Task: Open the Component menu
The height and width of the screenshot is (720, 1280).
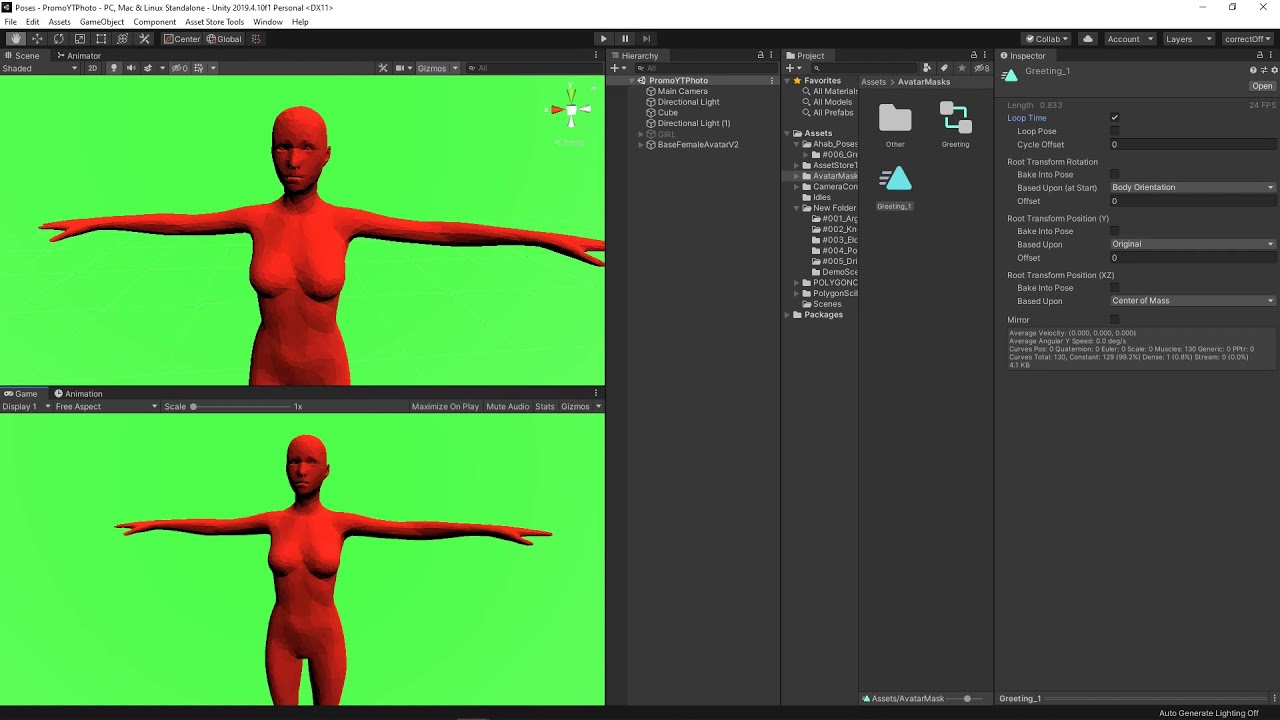Action: [154, 22]
